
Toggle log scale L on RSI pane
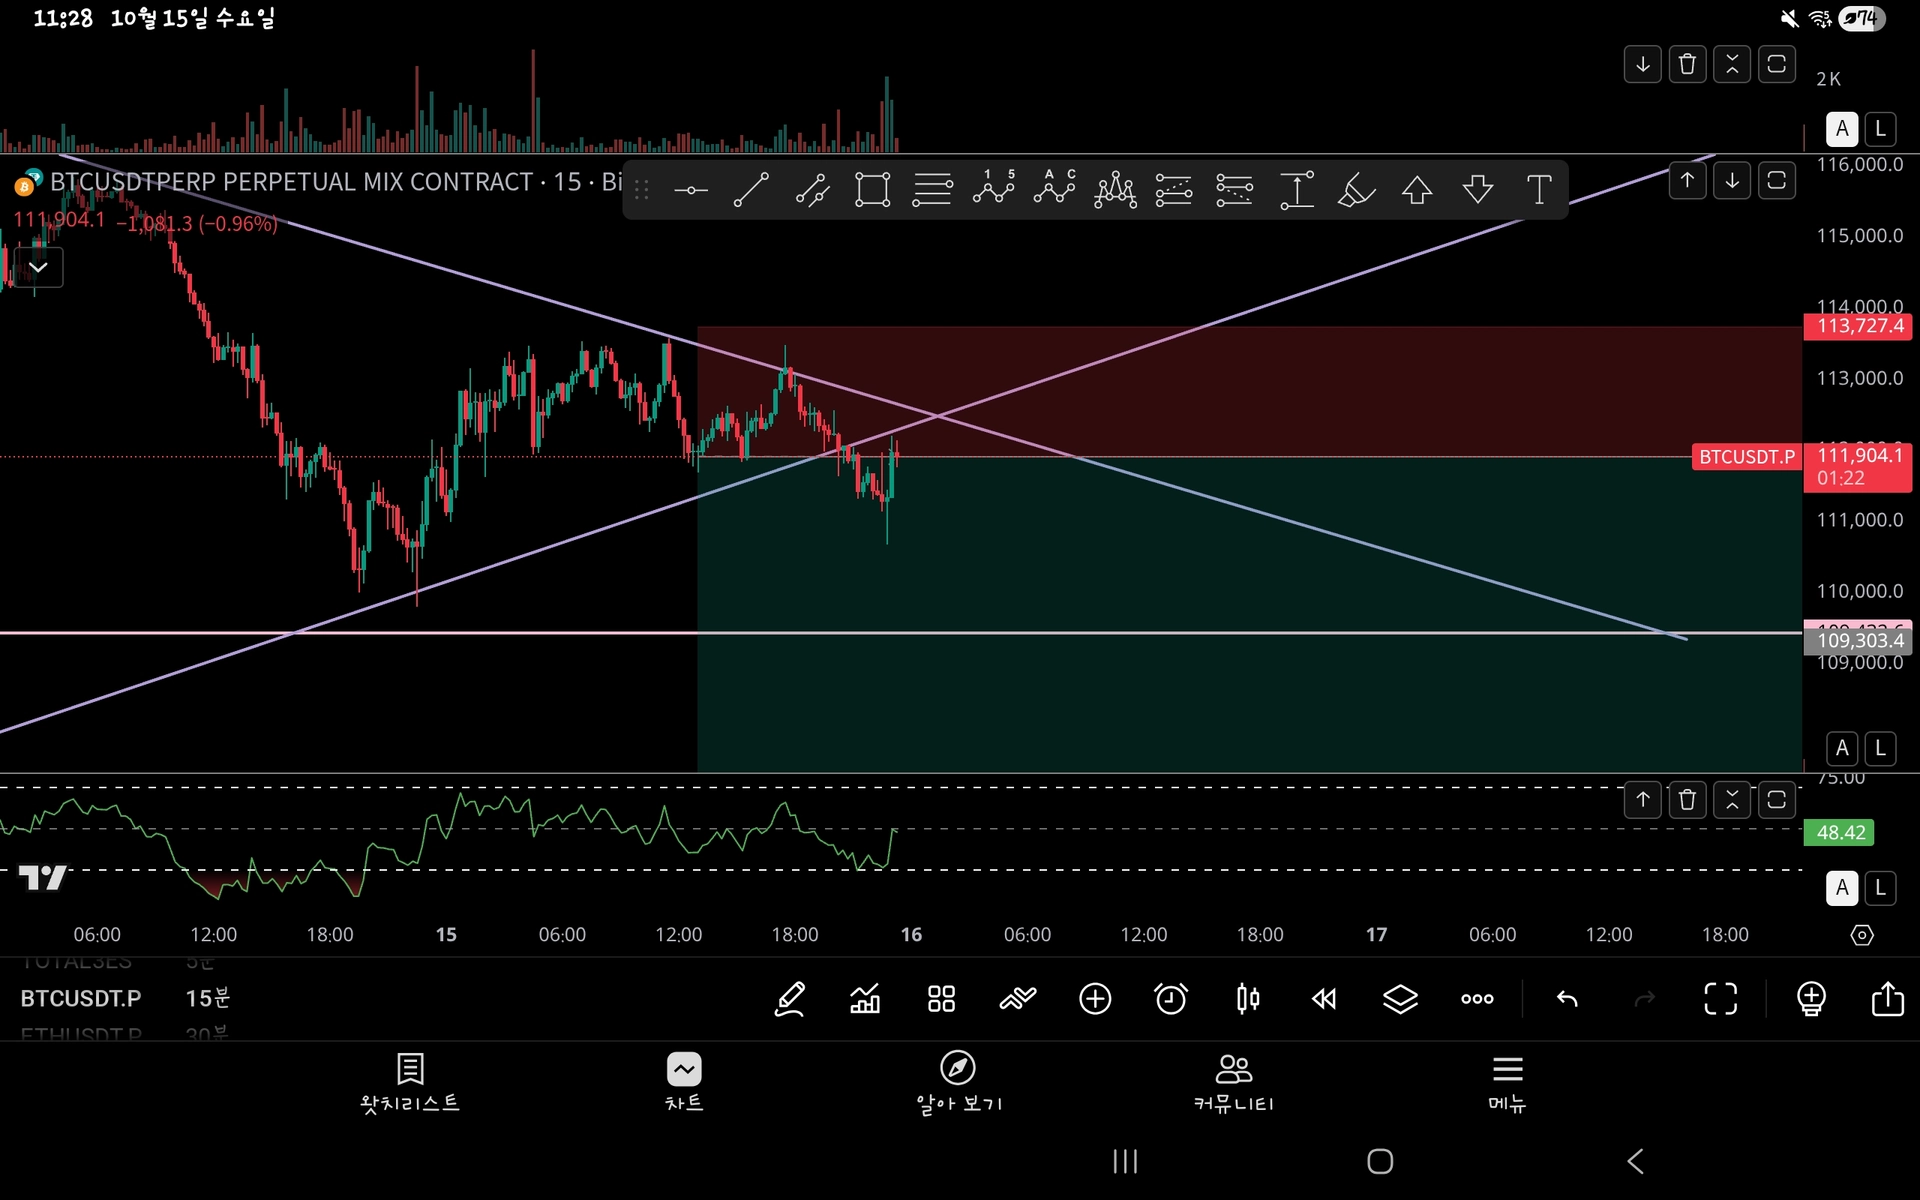coord(1880,888)
